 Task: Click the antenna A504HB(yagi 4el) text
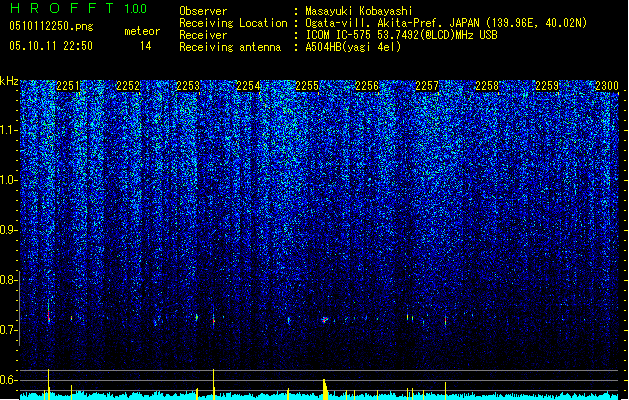coord(353,47)
